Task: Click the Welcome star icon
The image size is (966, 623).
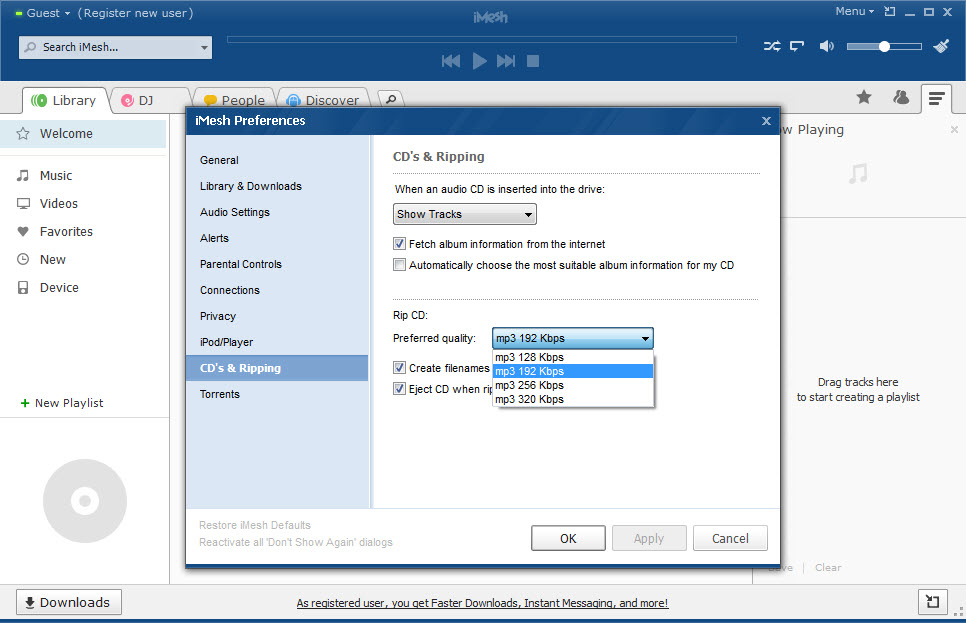Action: [x=23, y=134]
